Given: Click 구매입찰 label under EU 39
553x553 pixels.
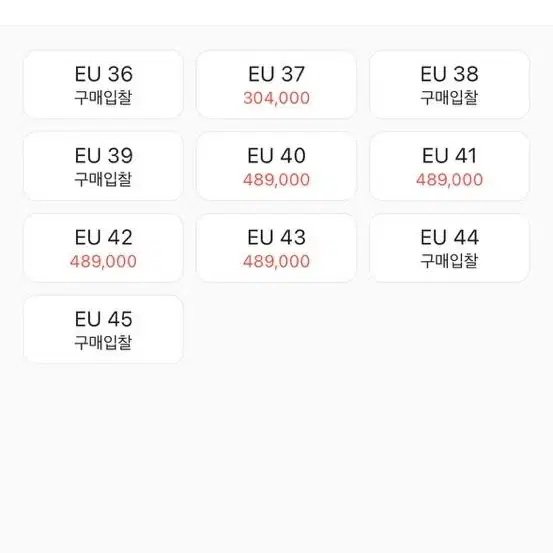Looking at the screenshot, I should click(103, 180).
